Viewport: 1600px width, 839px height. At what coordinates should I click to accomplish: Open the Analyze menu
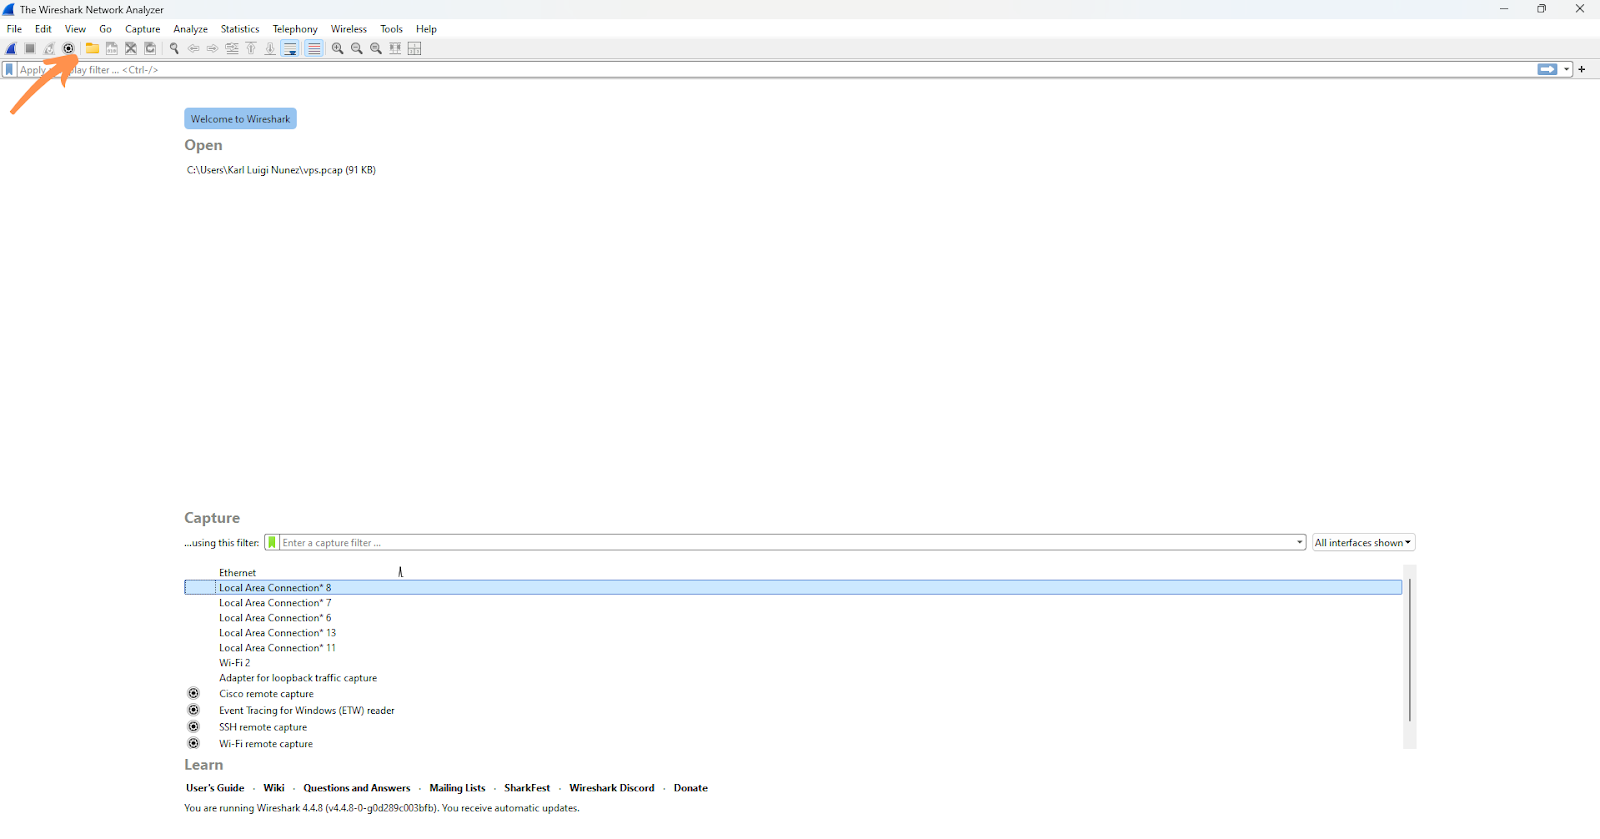tap(190, 29)
